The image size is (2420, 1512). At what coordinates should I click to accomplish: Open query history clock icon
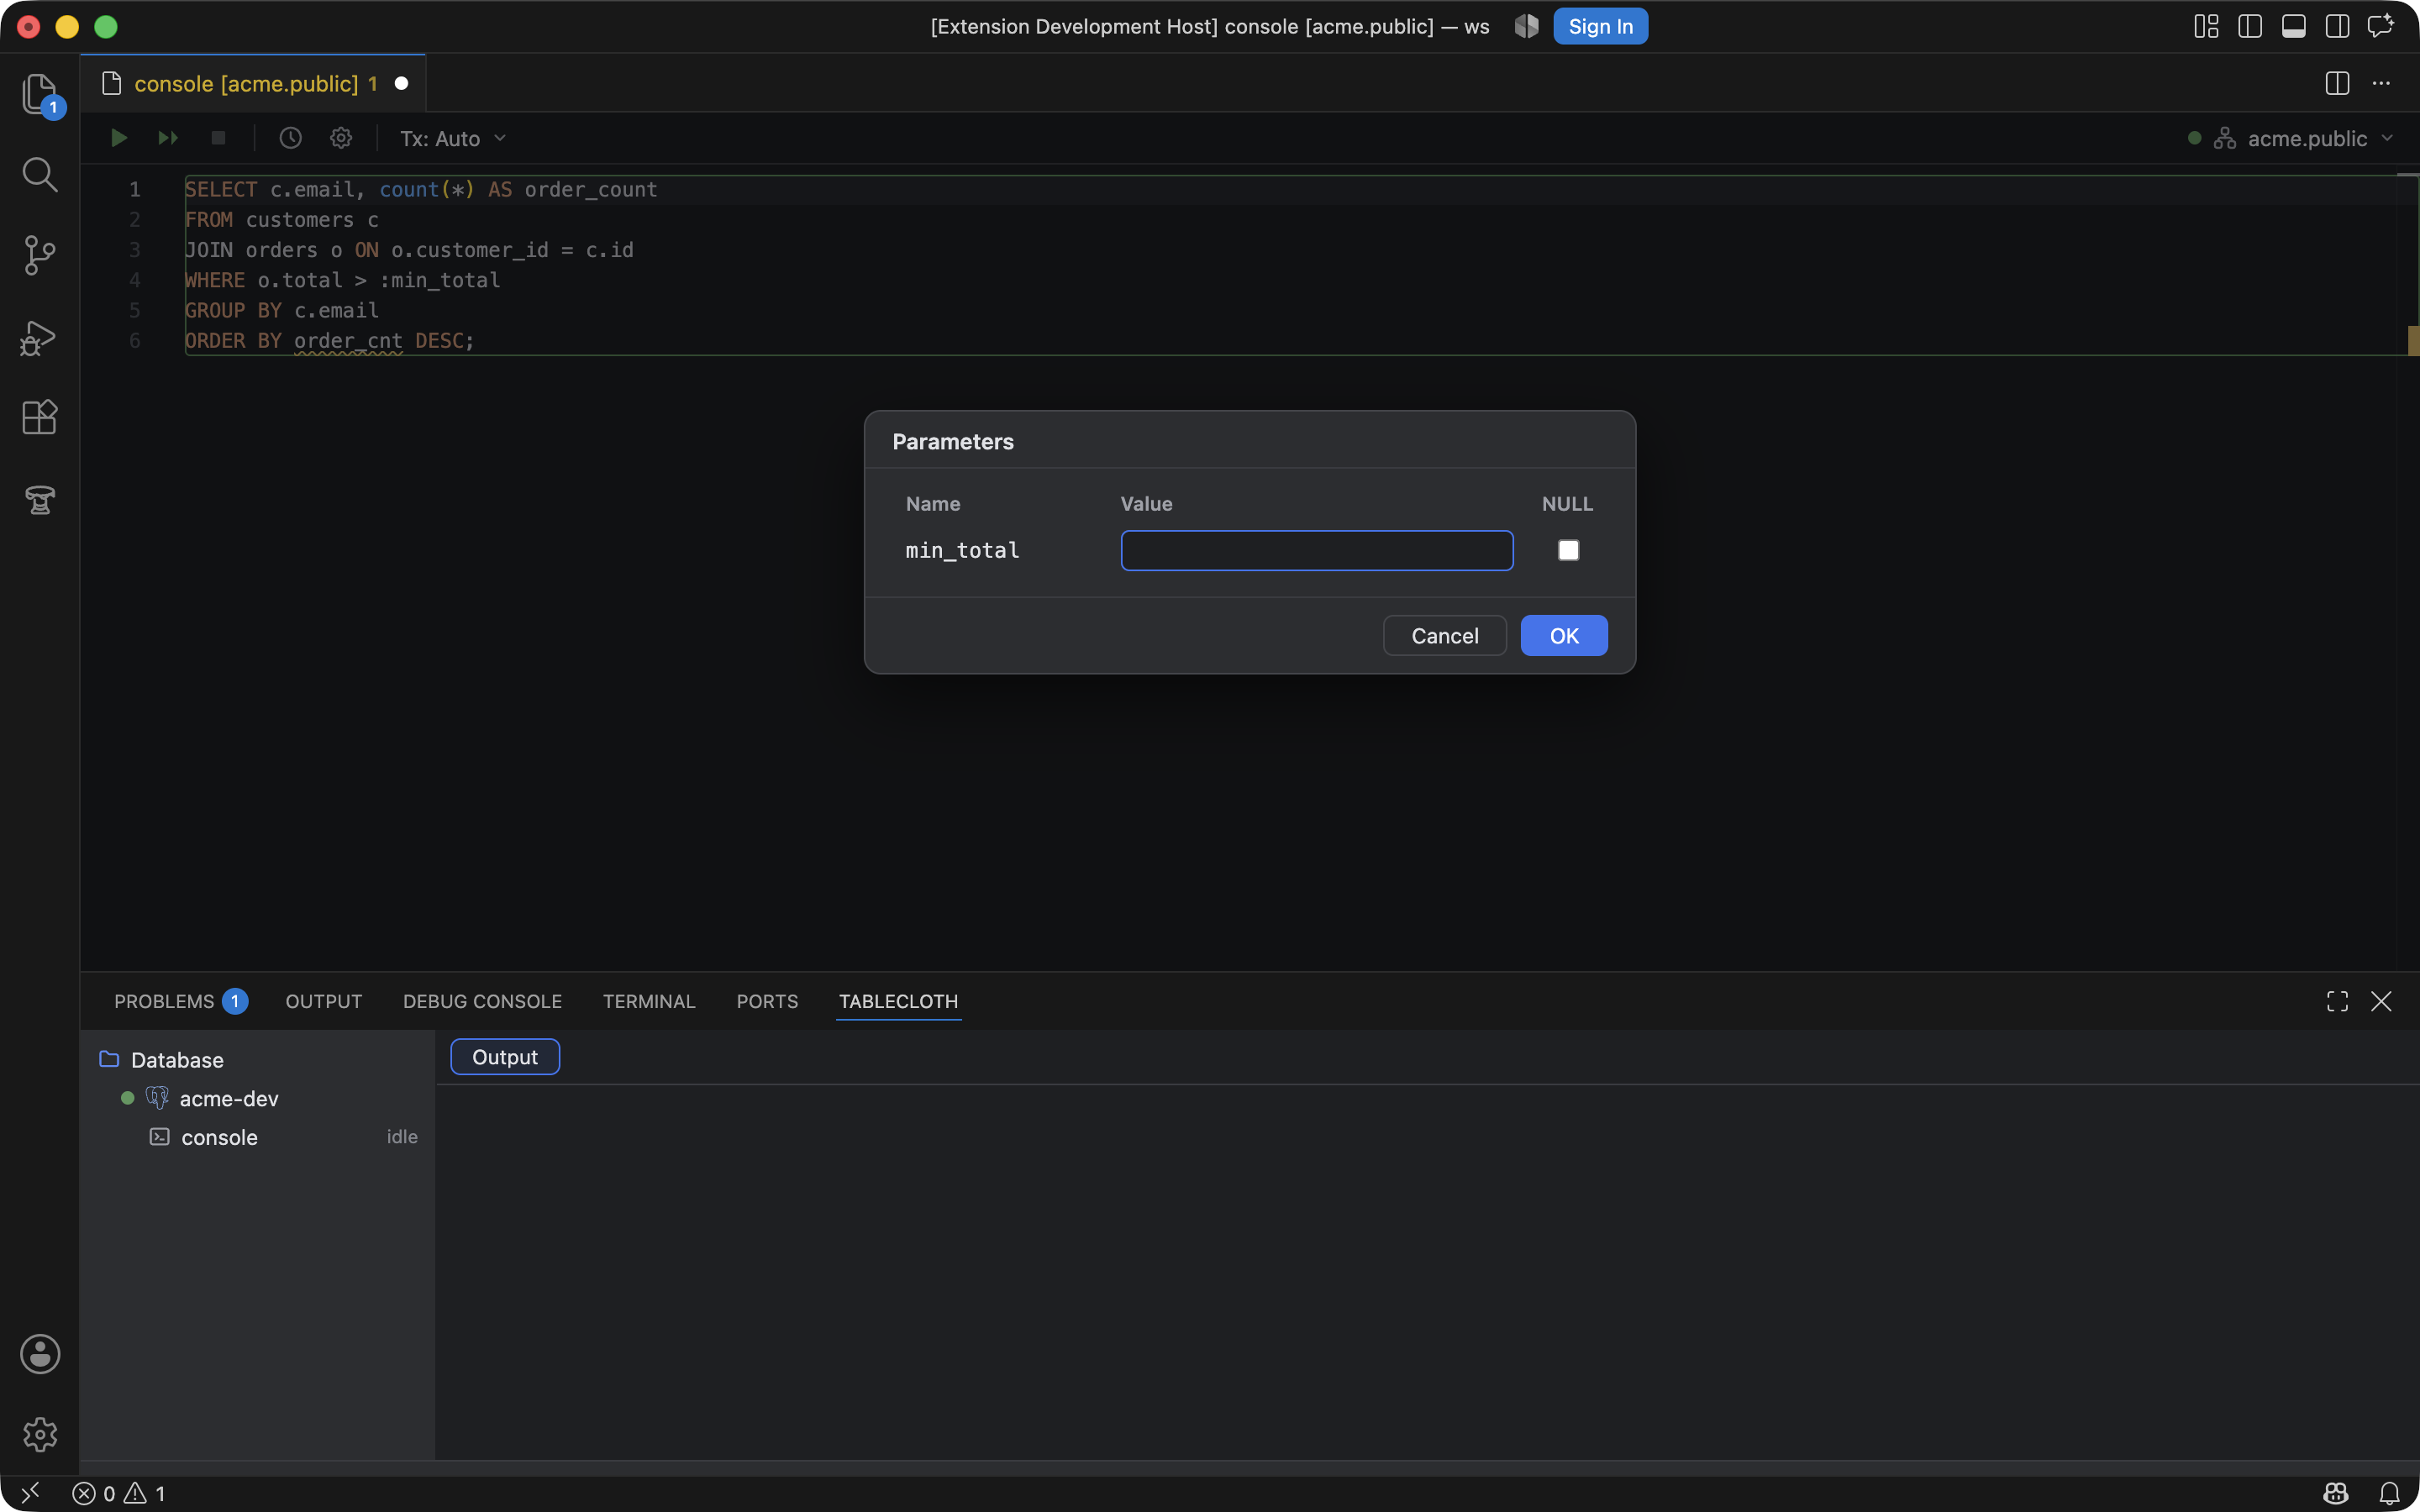click(x=290, y=138)
